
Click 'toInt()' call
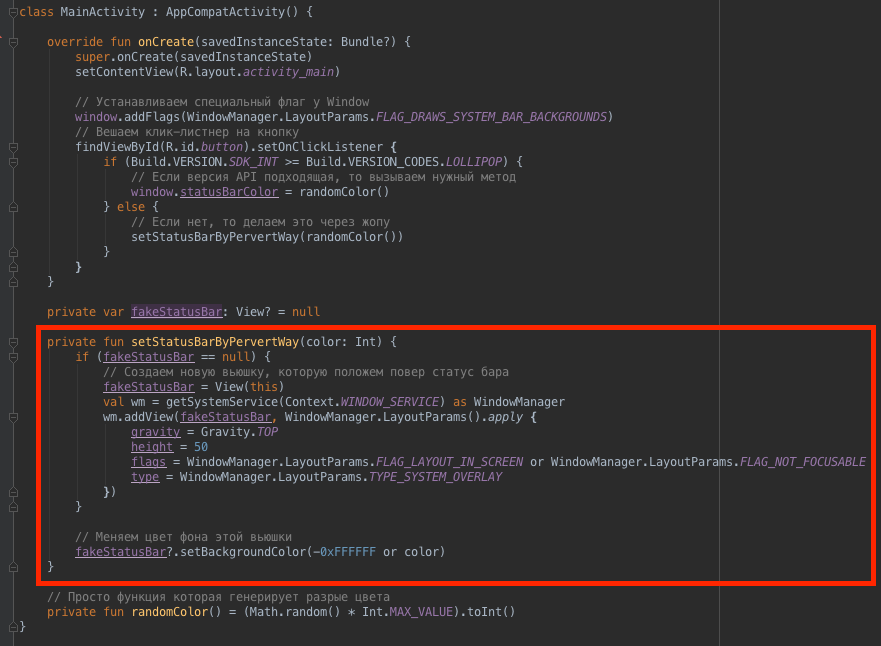pyautogui.click(x=491, y=612)
